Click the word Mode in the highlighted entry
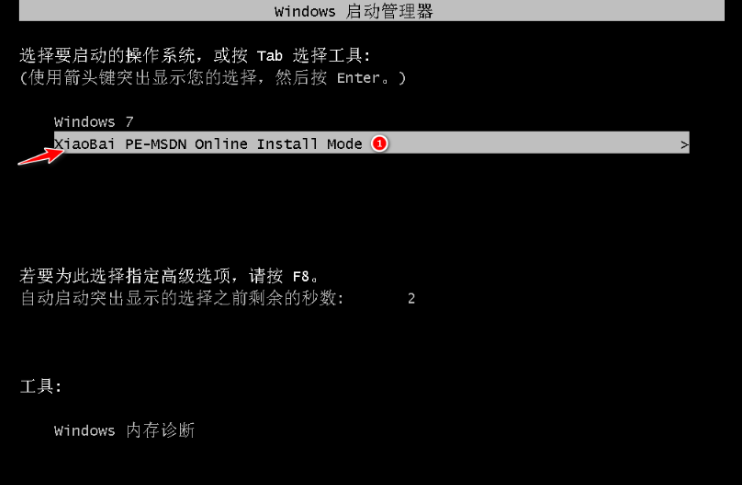The width and height of the screenshot is (742, 485). (344, 143)
